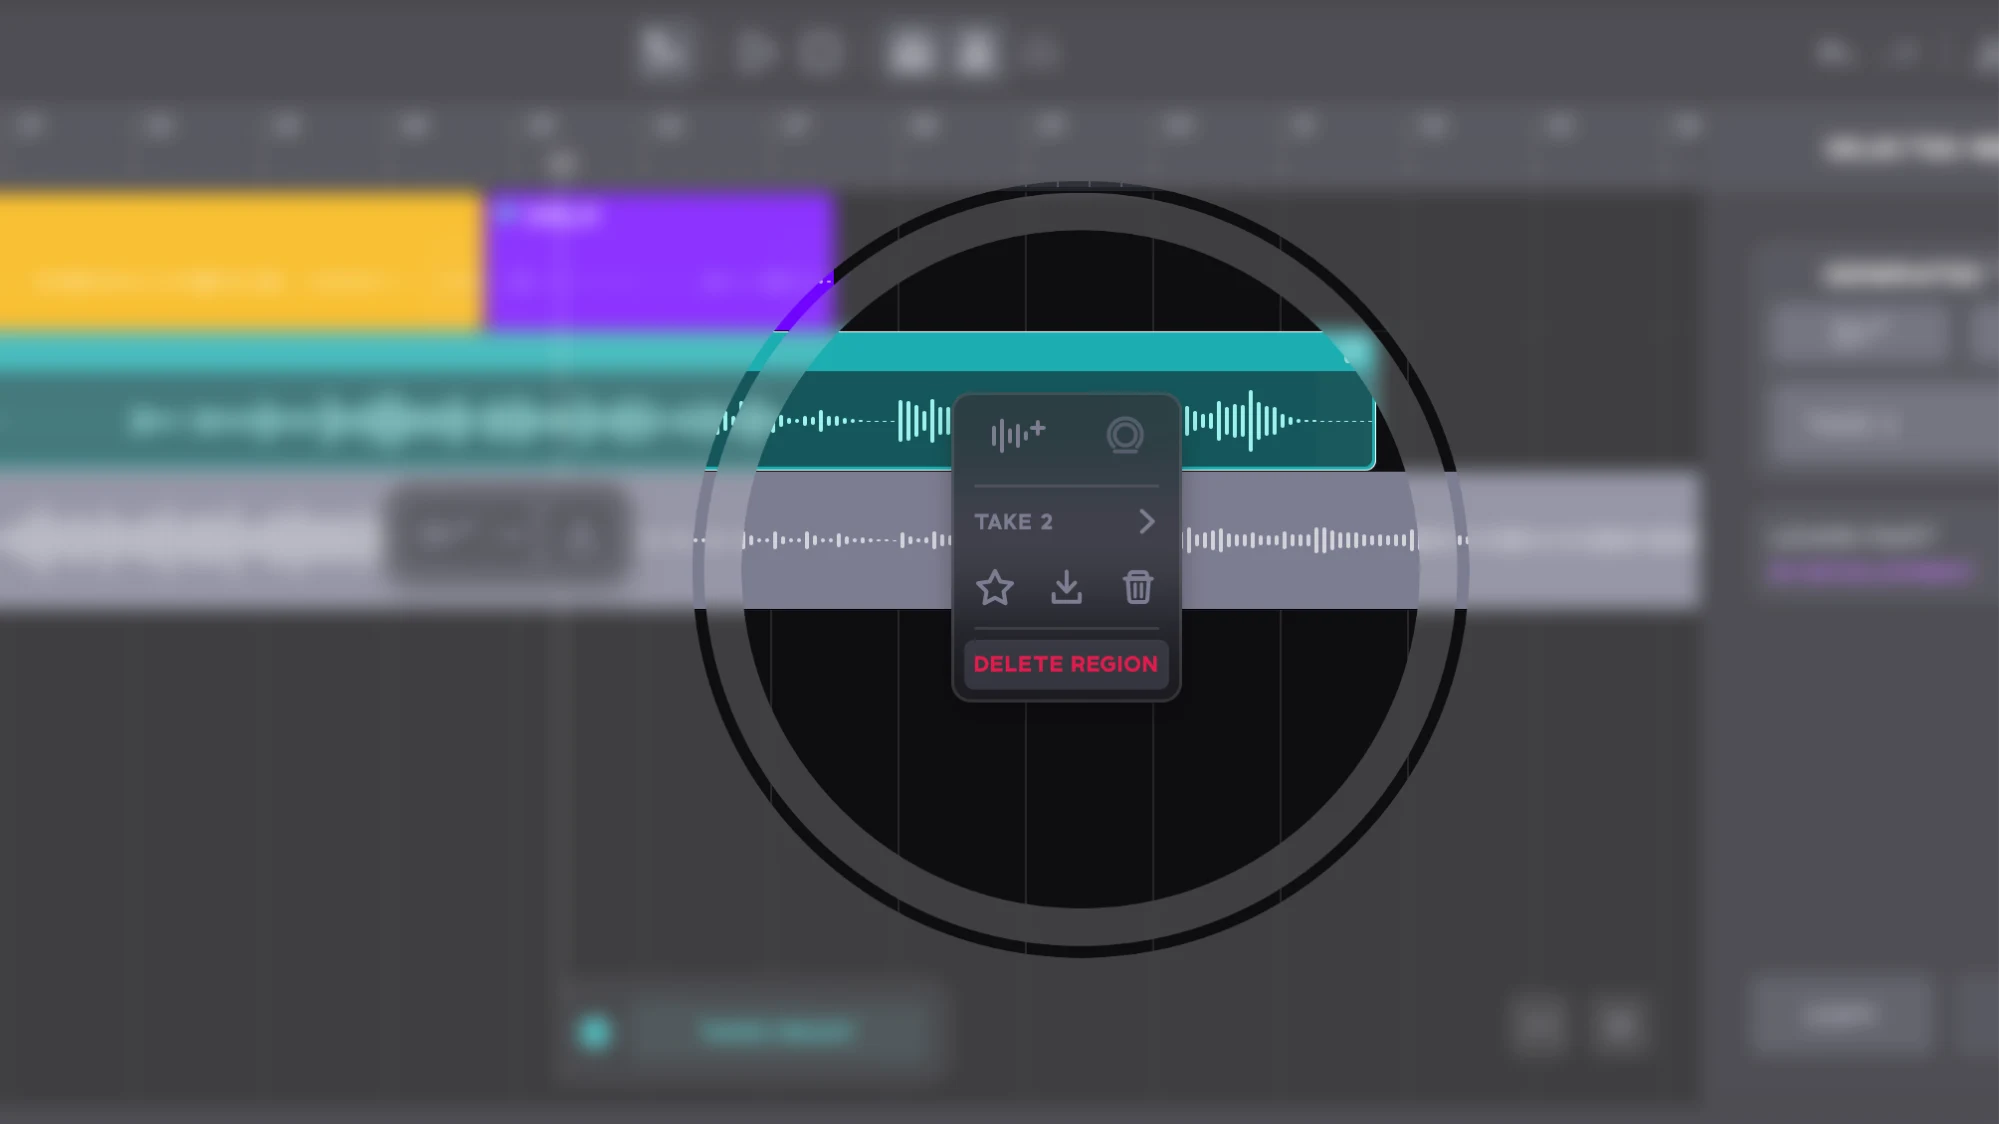Click the blurred circular button beside play

coord(820,52)
